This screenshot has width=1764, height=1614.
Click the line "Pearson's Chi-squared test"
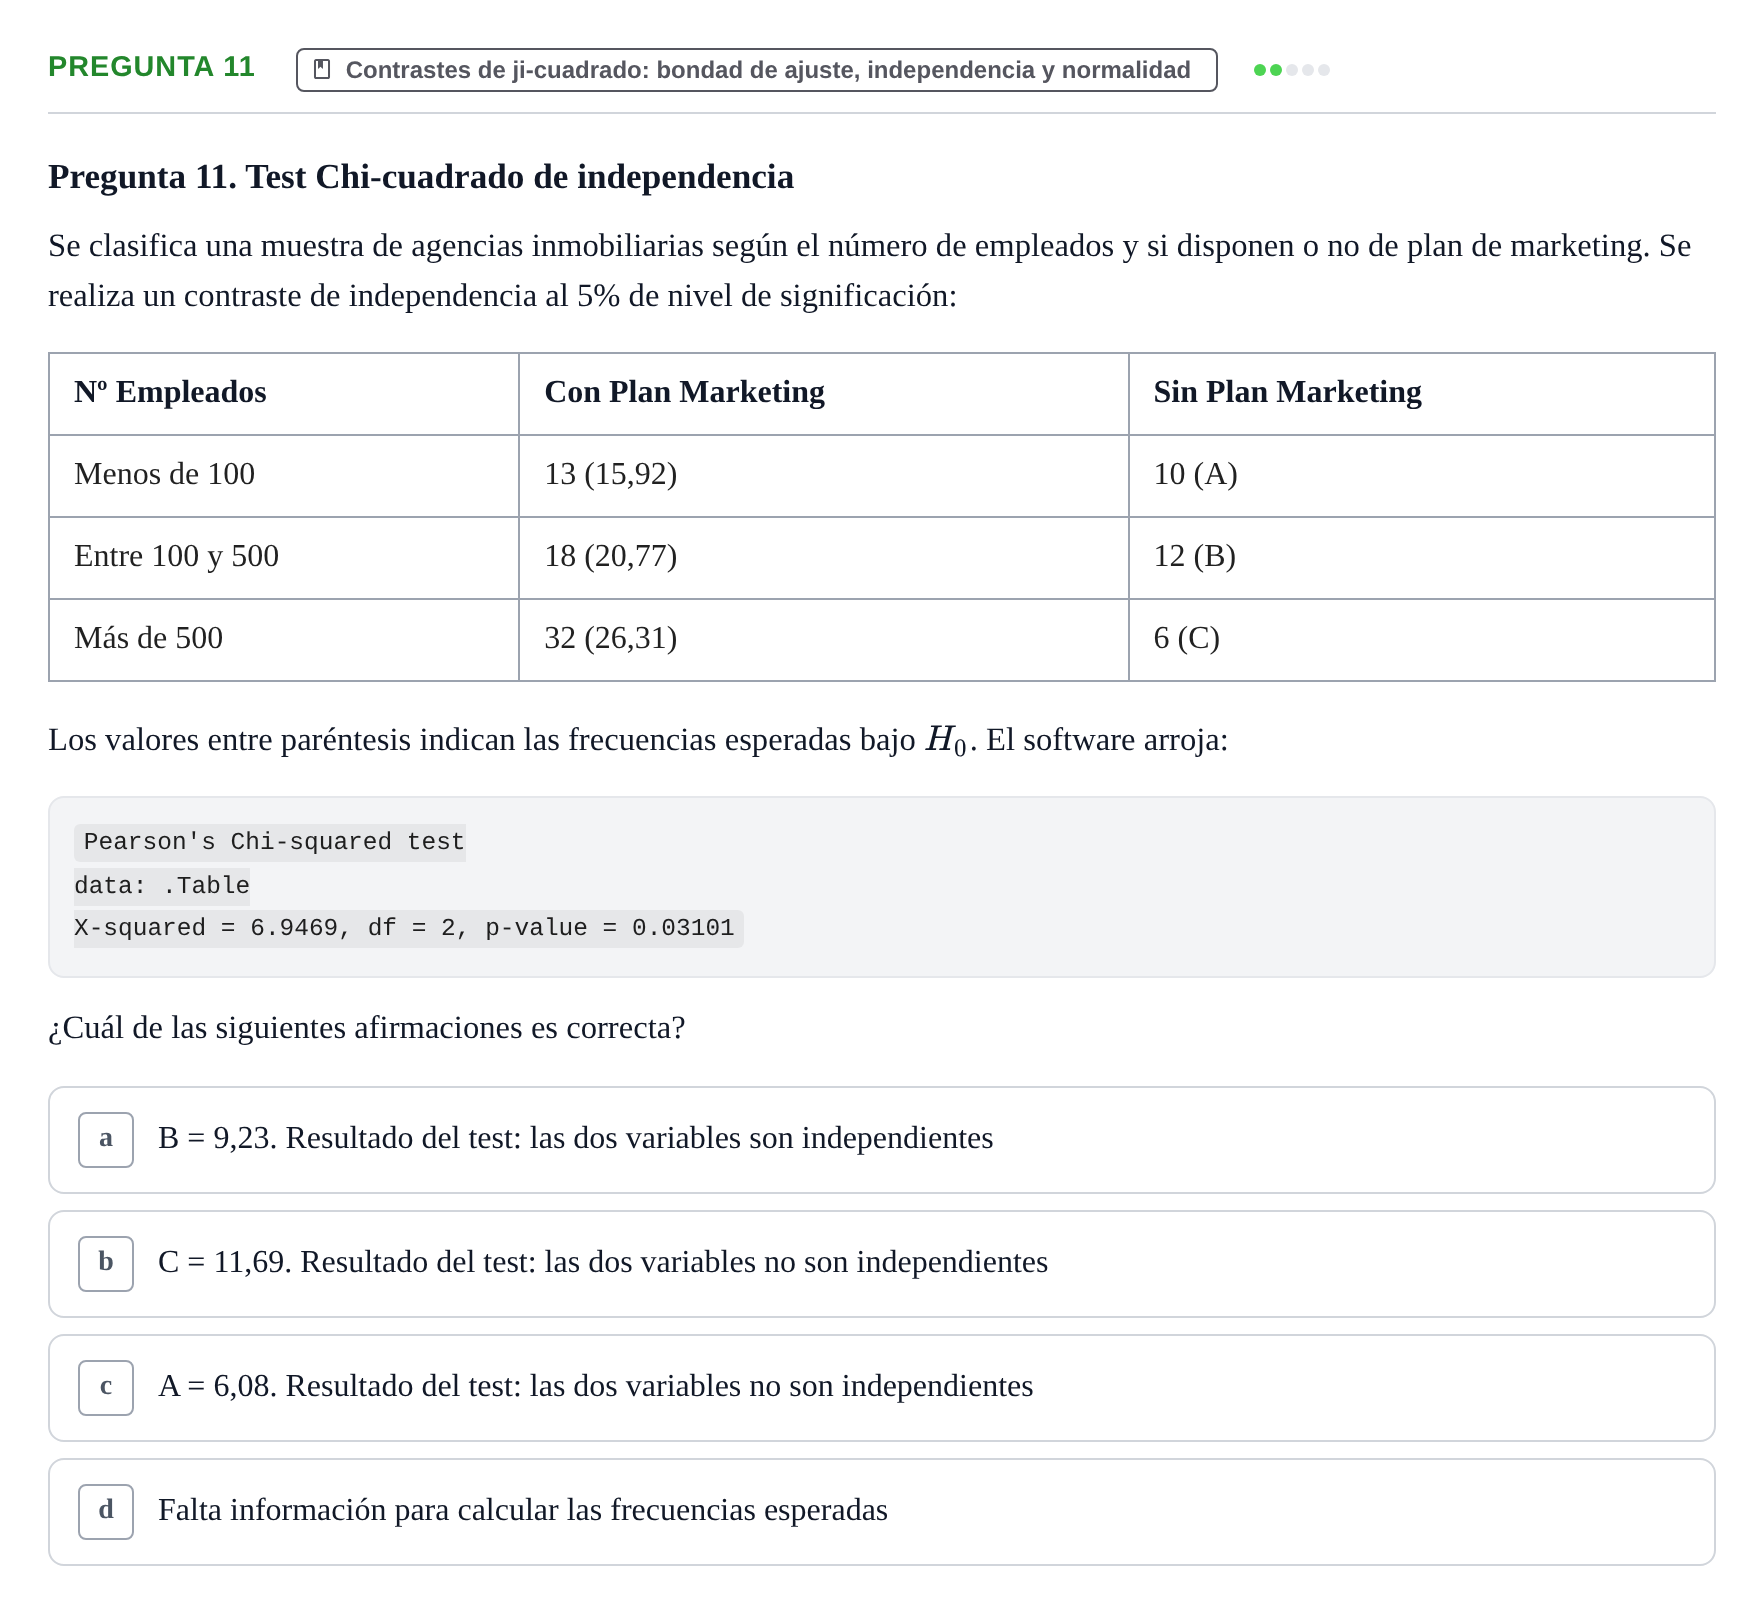coord(270,842)
